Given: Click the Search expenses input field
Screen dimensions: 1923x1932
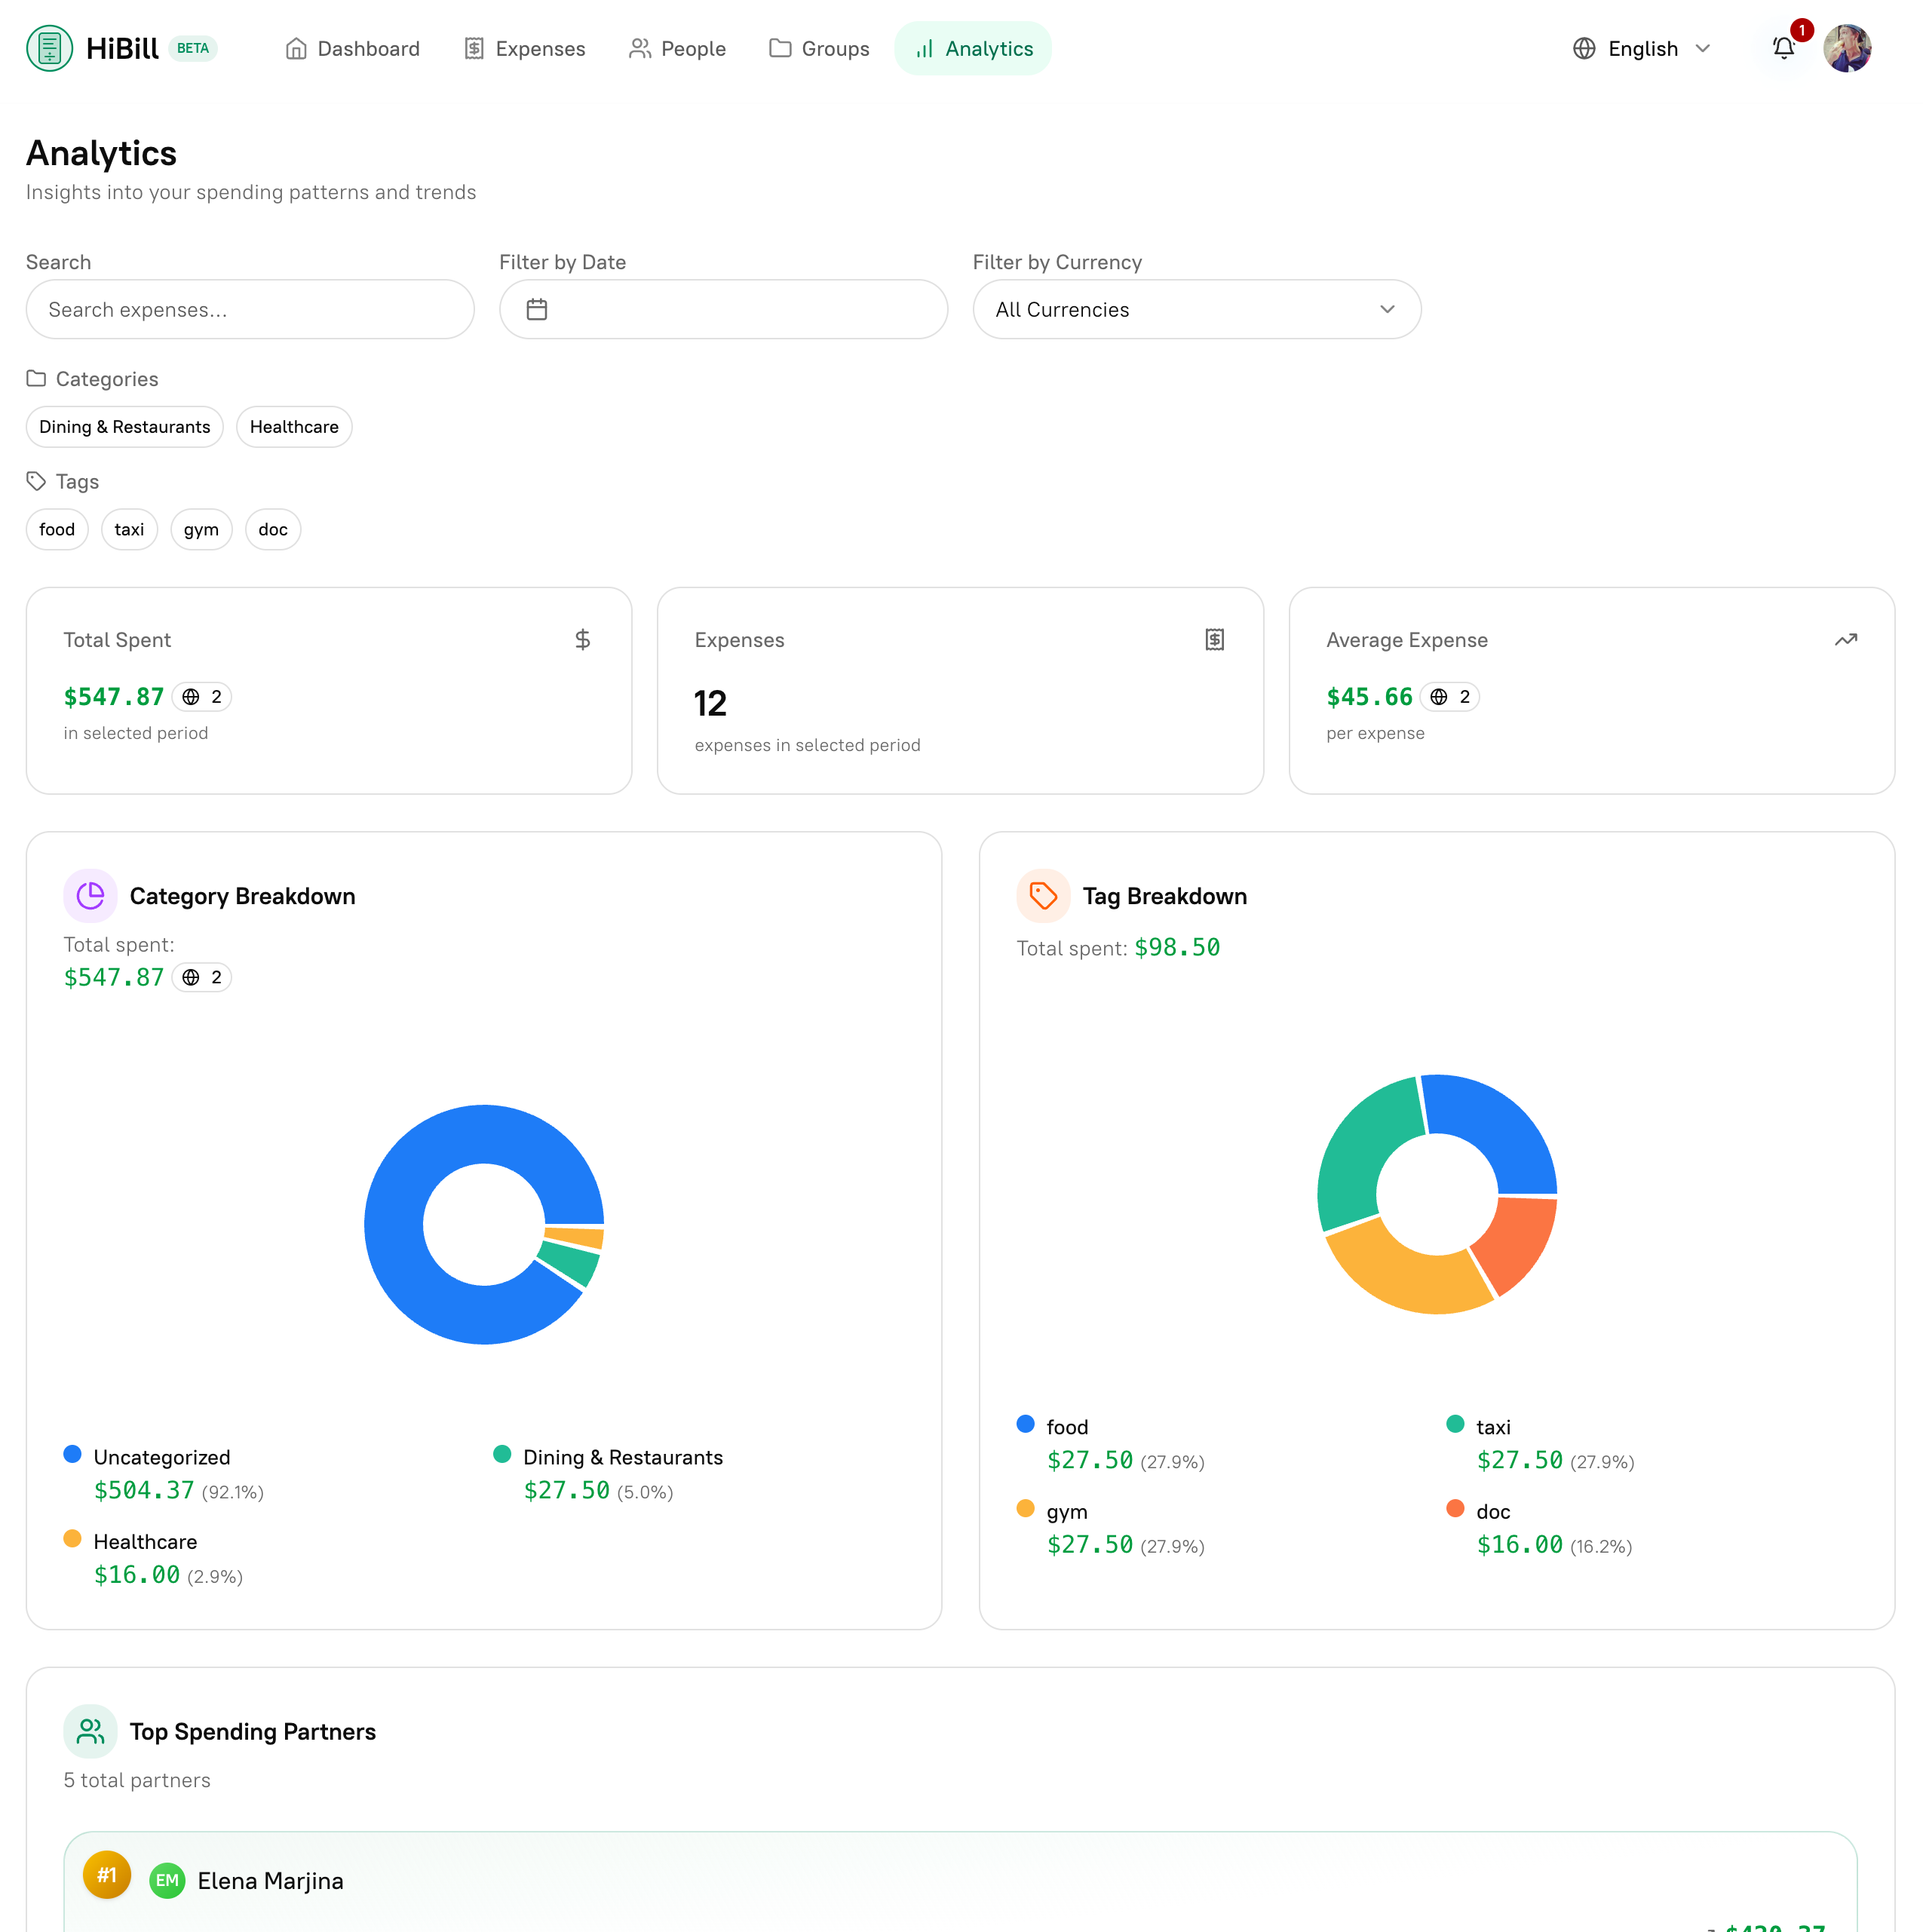Looking at the screenshot, I should tap(250, 309).
